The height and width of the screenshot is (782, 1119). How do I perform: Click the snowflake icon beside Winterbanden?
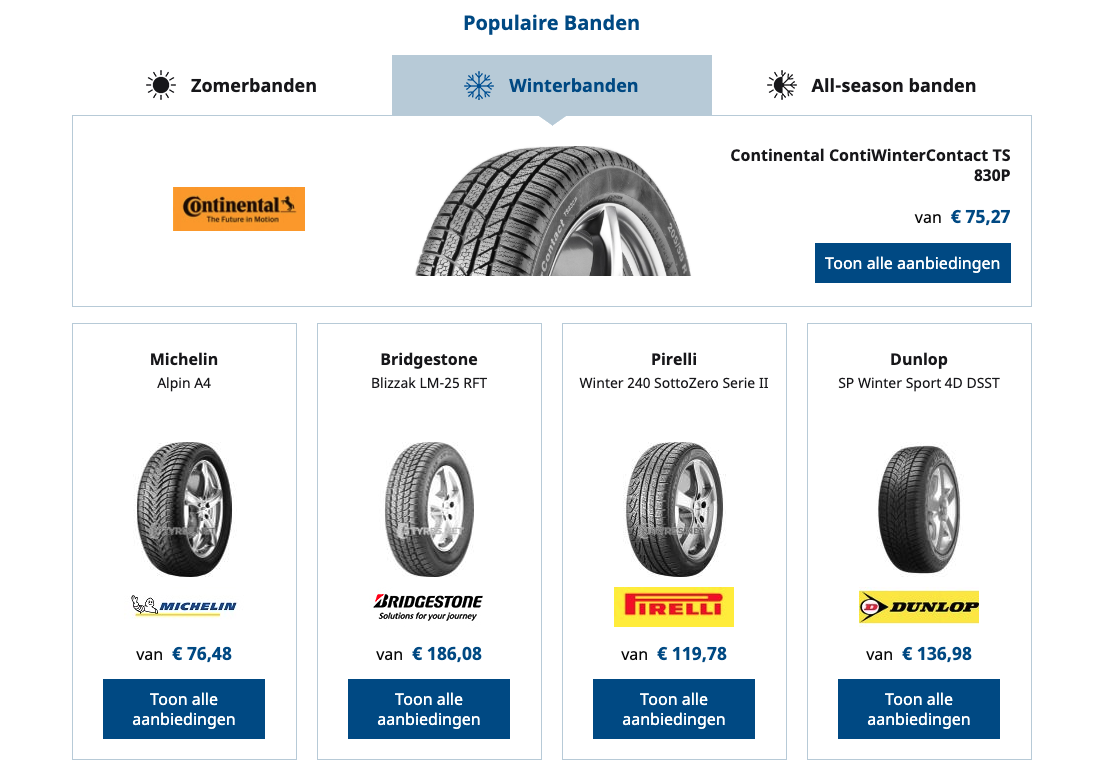click(479, 86)
